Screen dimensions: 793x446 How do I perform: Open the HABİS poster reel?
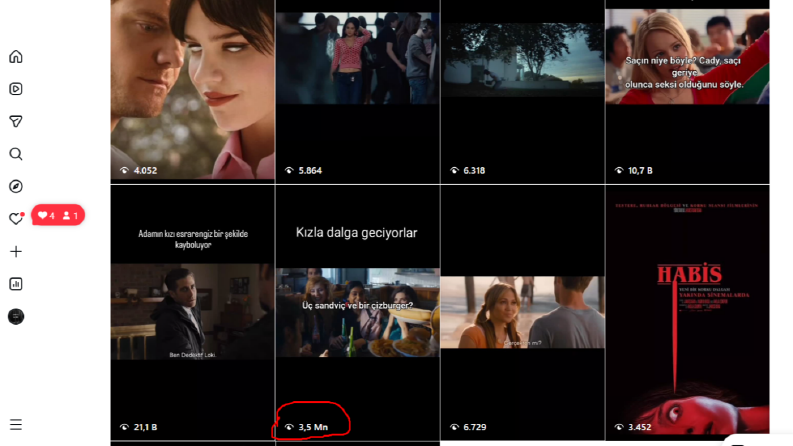click(x=687, y=313)
